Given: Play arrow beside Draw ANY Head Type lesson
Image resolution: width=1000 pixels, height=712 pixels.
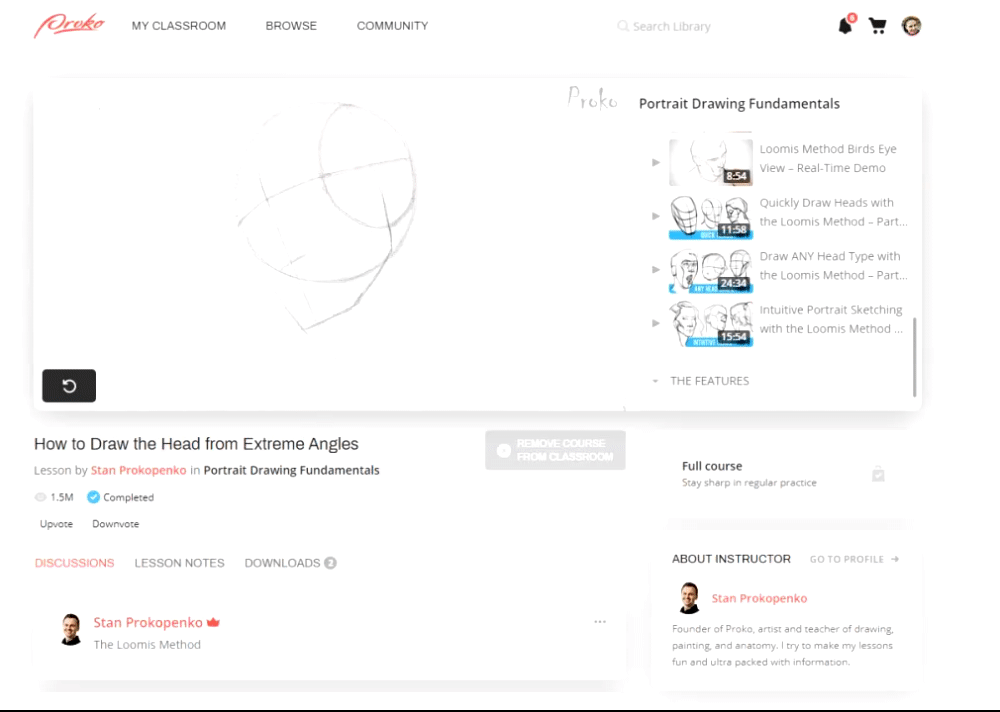Looking at the screenshot, I should pos(656,270).
